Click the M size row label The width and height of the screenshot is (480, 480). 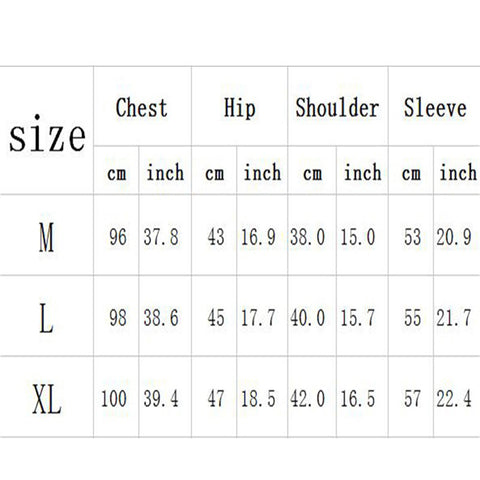[x=46, y=238]
